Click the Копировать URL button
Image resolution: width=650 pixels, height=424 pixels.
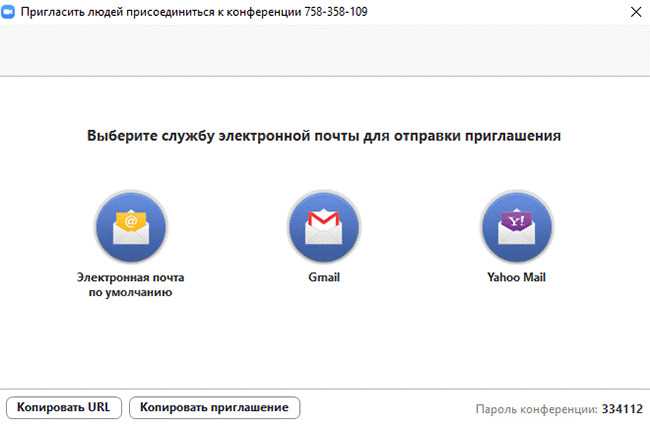click(64, 407)
